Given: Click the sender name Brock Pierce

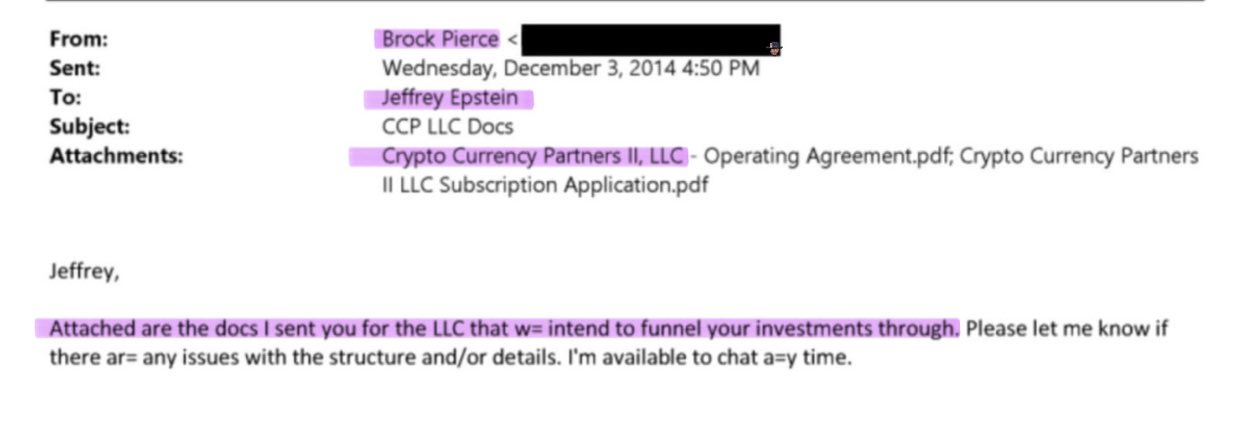Looking at the screenshot, I should [x=439, y=40].
